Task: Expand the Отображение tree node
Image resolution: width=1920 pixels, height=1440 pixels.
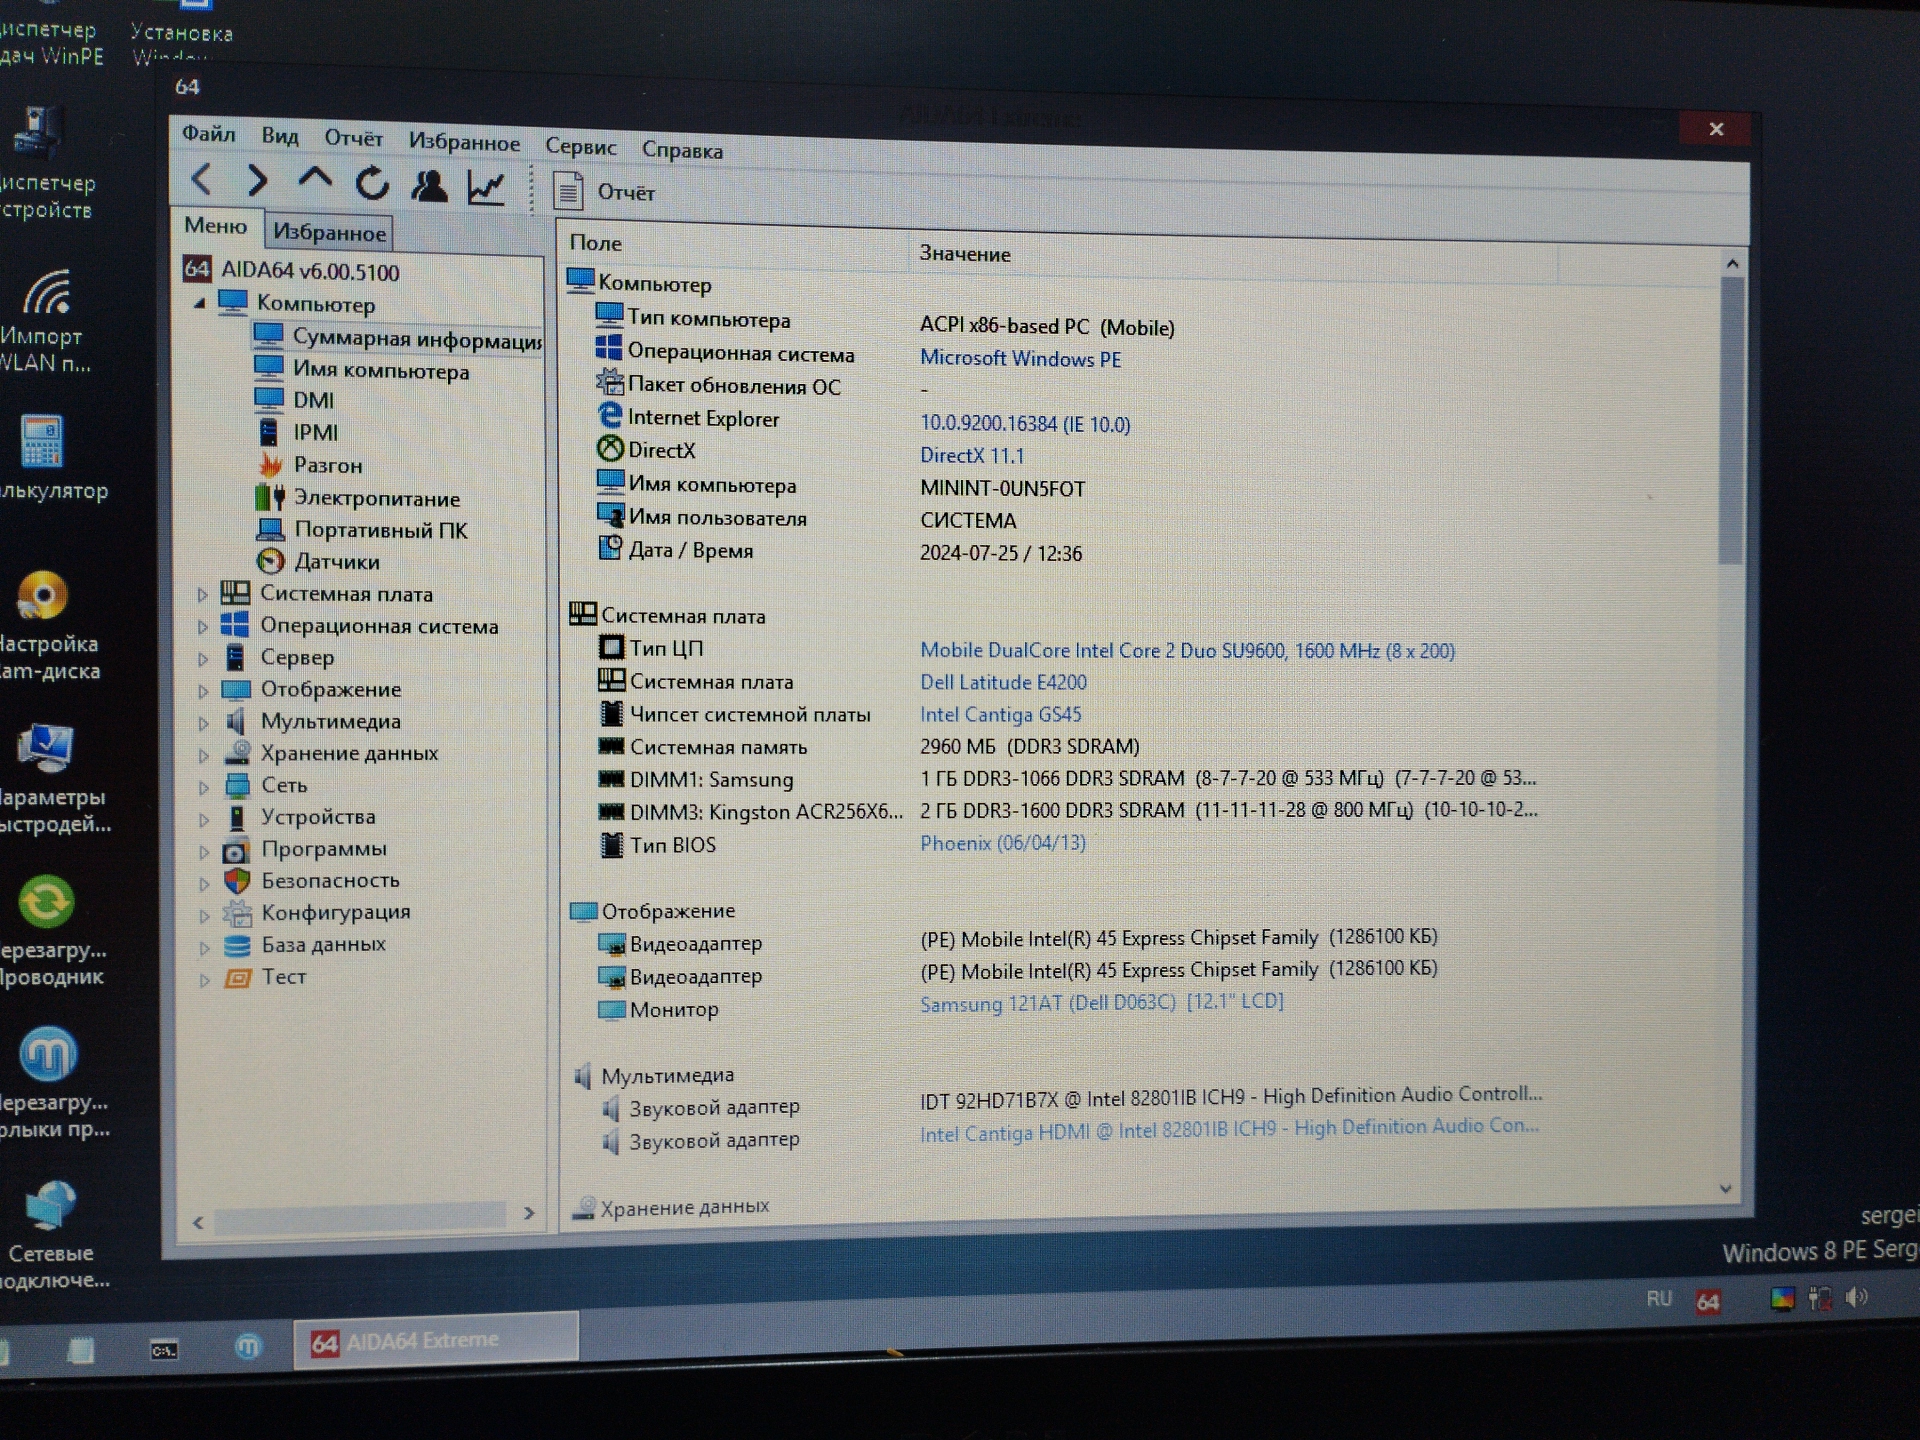Action: (203, 690)
